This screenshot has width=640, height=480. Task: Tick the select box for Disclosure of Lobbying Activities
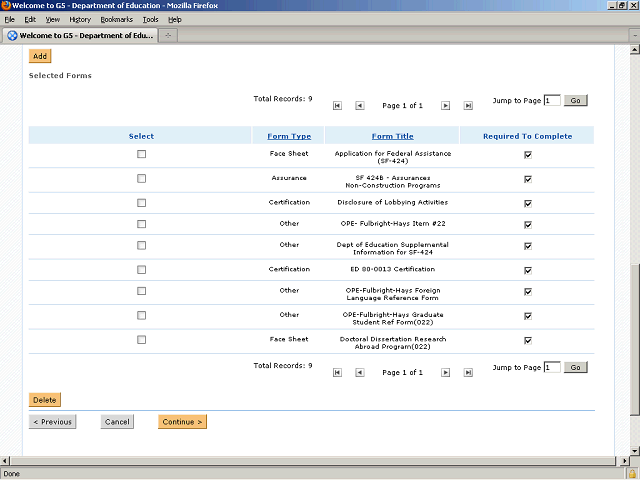(x=141, y=201)
